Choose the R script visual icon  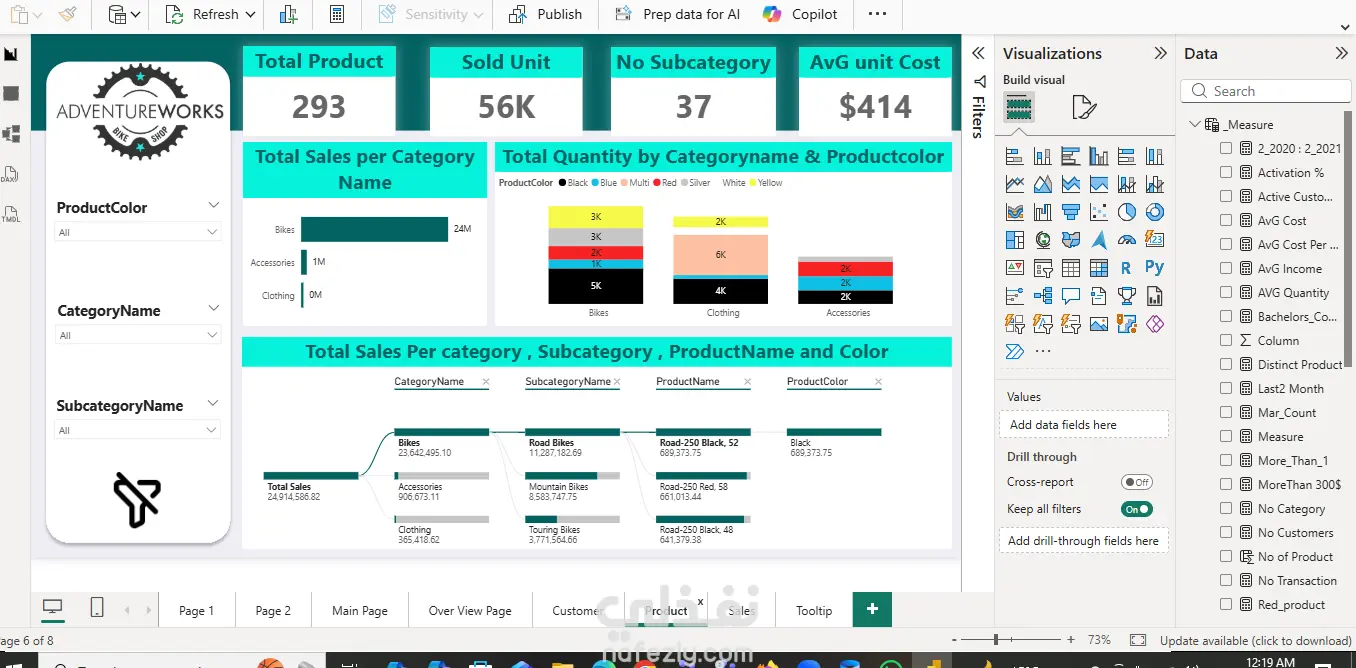pos(1126,267)
